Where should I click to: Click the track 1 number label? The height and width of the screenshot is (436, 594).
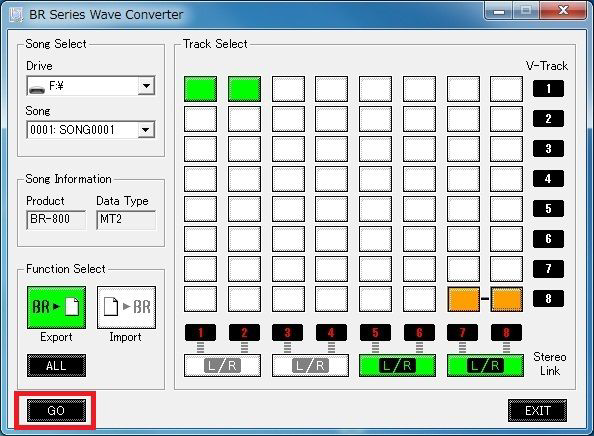pos(200,333)
